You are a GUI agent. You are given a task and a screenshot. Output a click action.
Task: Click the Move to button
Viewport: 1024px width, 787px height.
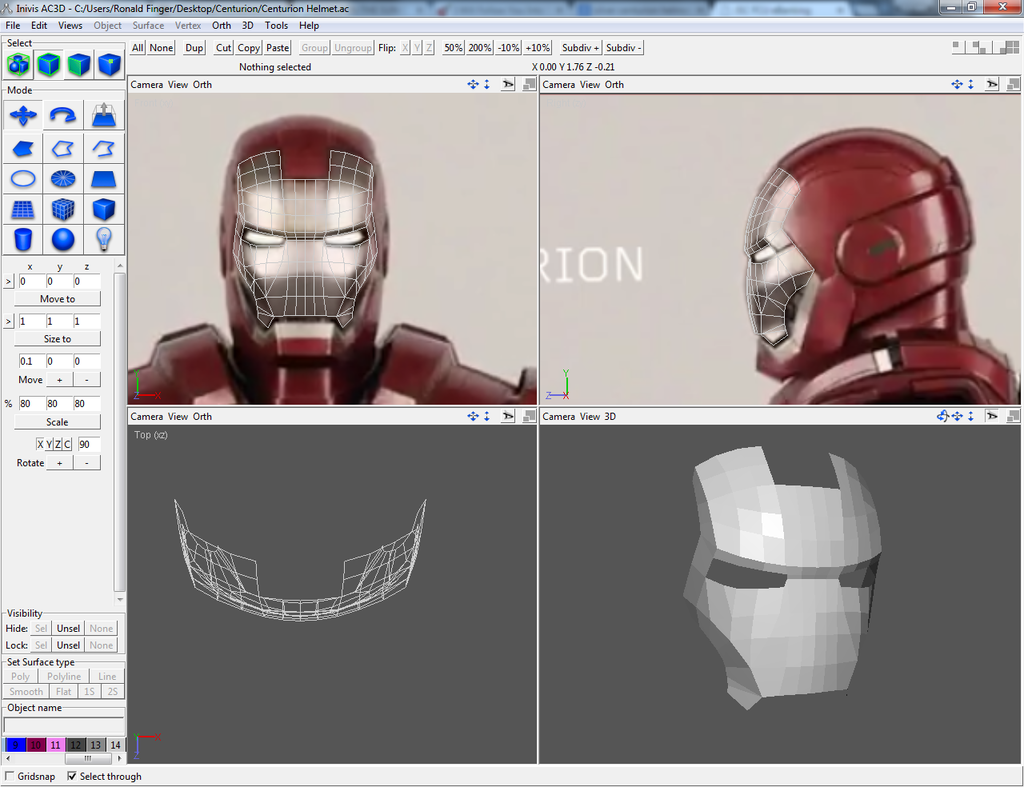click(x=57, y=298)
